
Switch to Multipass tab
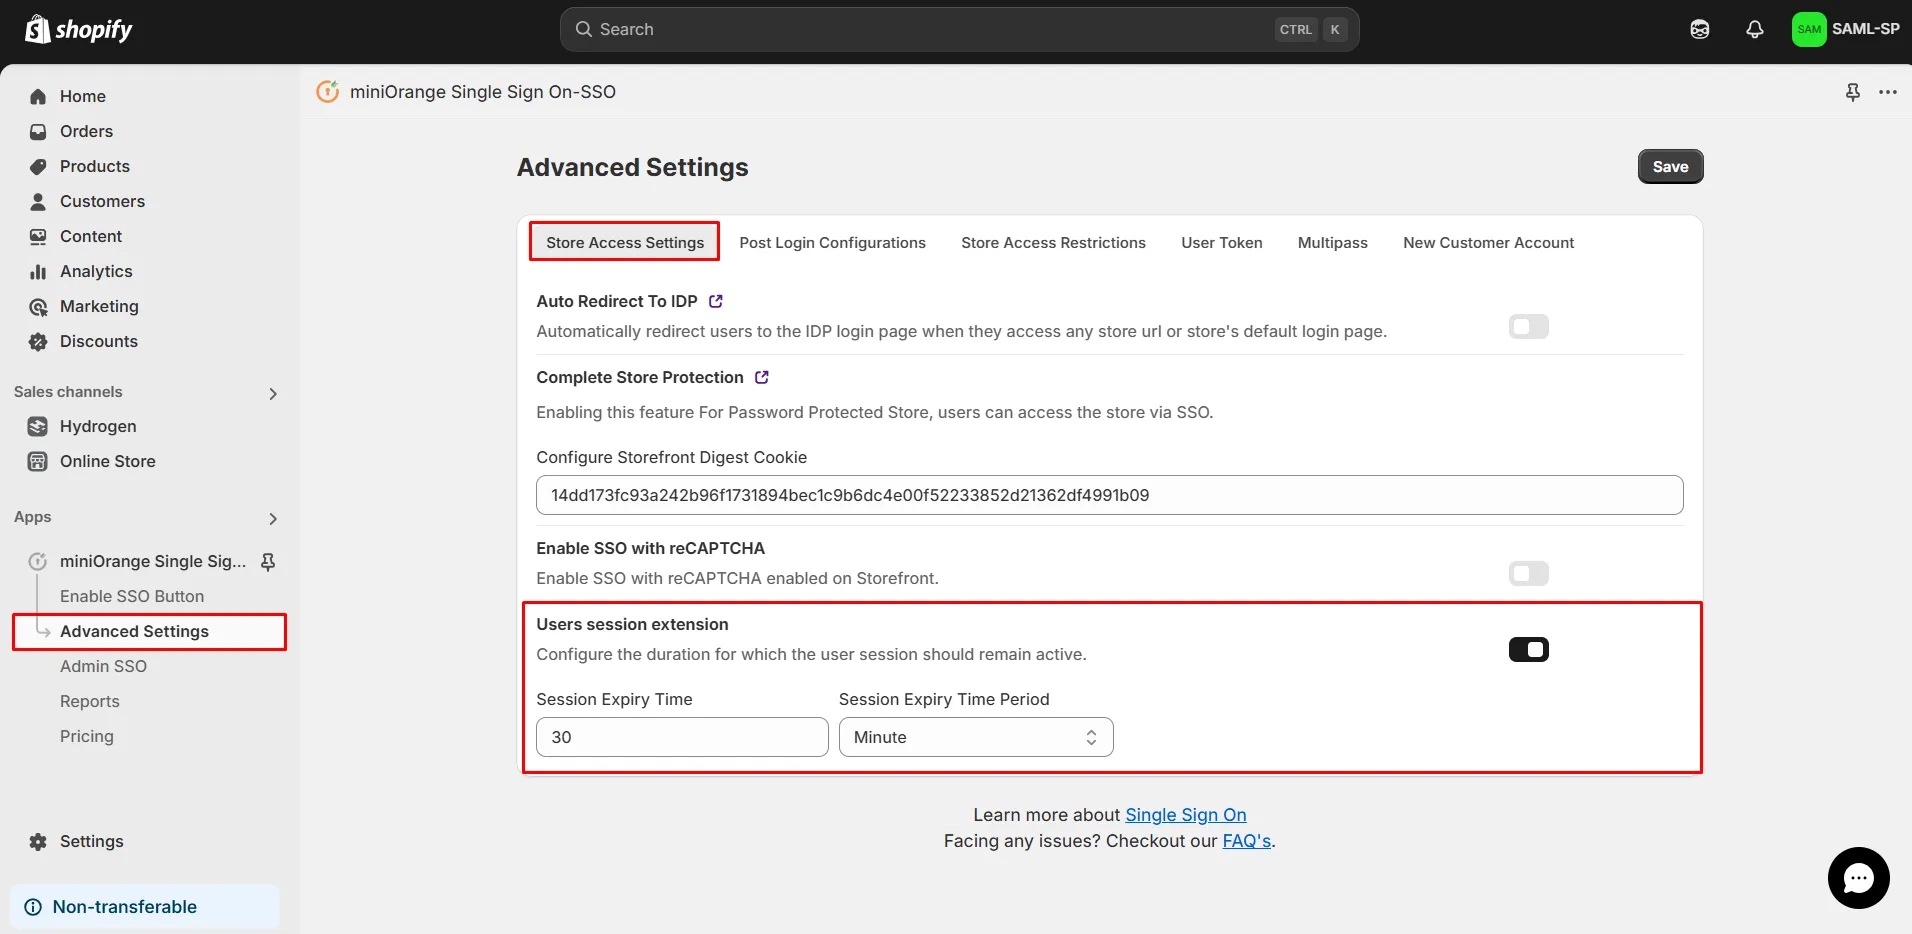[1333, 243]
